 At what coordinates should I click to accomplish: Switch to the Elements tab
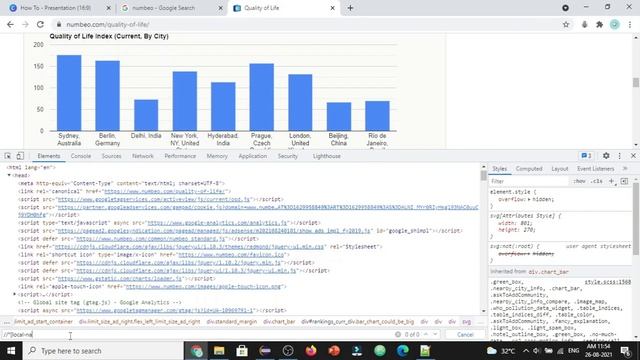[x=49, y=156]
